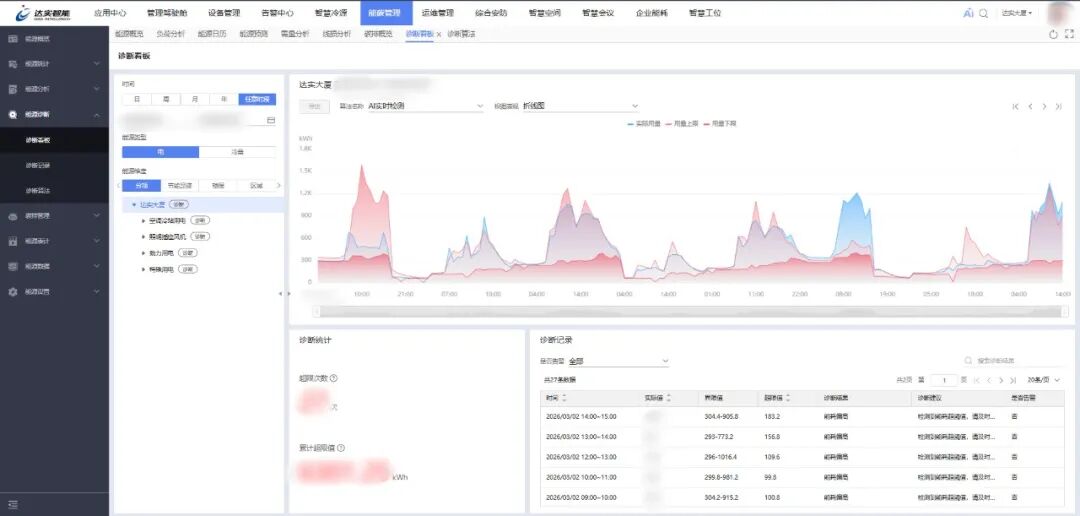Open the AI实时检测 algorithm dropdown
This screenshot has width=1080, height=516.
pos(425,105)
